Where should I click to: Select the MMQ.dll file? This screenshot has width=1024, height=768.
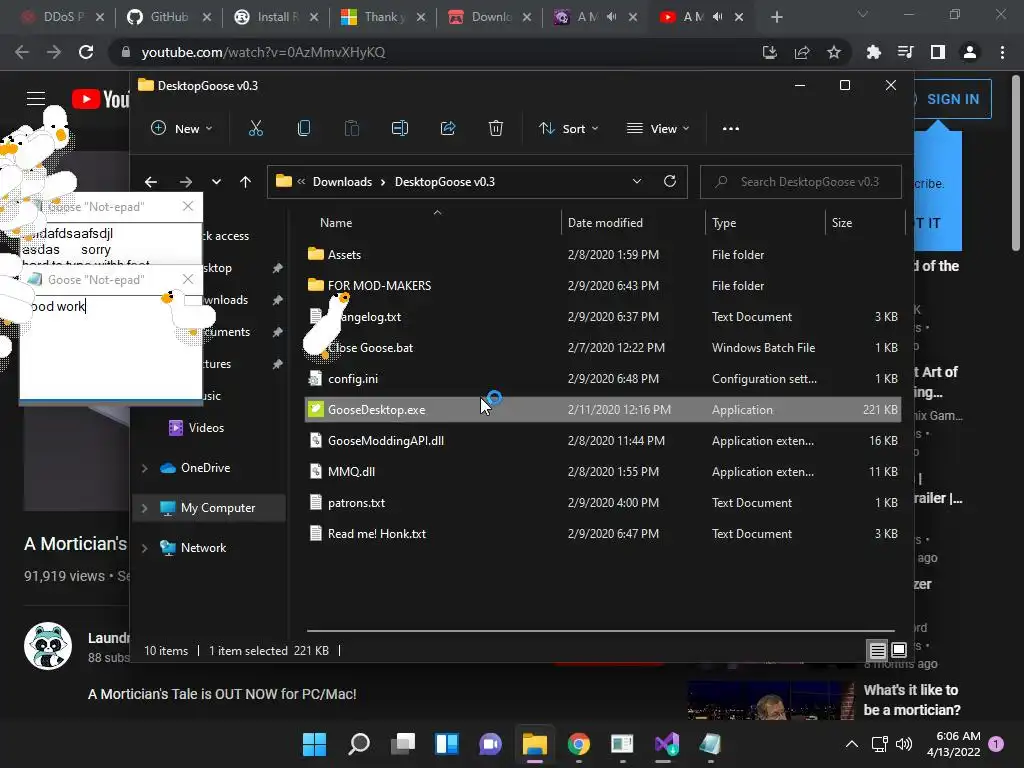click(603, 472)
